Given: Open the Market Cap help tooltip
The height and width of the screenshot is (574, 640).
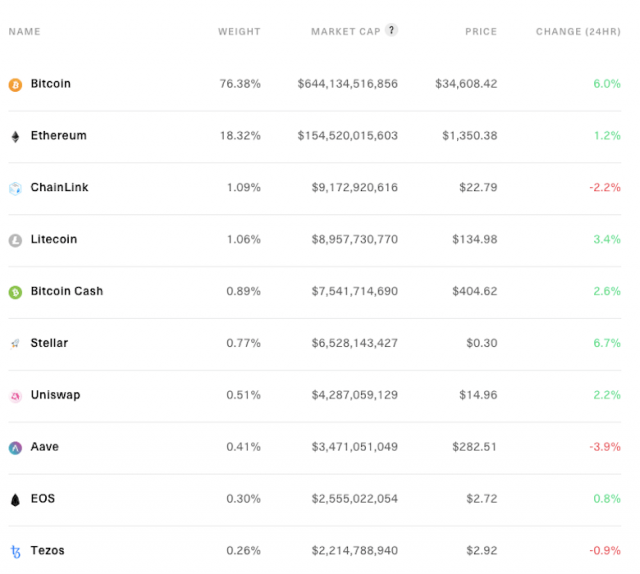Looking at the screenshot, I should click(391, 30).
